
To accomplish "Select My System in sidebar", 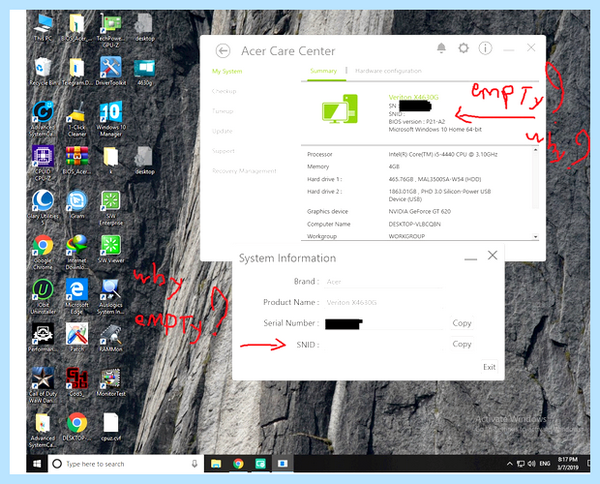I will point(227,71).
